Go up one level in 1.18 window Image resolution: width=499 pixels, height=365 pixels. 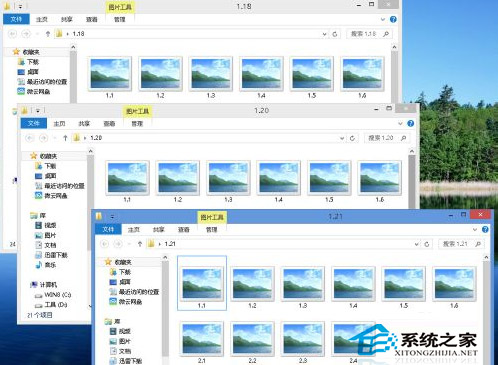pyautogui.click(x=48, y=34)
